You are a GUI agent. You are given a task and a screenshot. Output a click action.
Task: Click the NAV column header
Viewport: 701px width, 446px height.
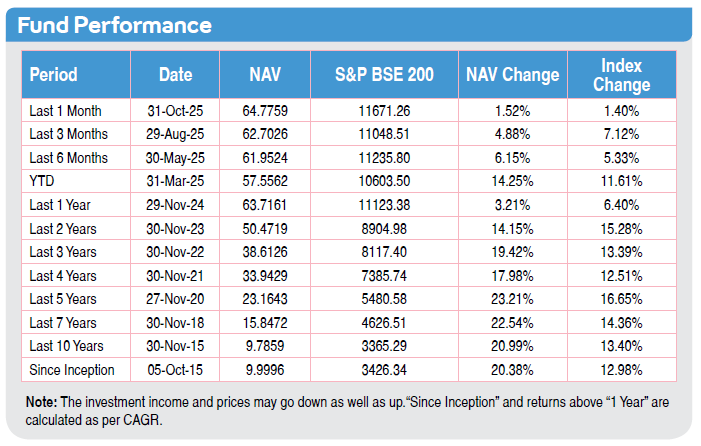click(264, 74)
